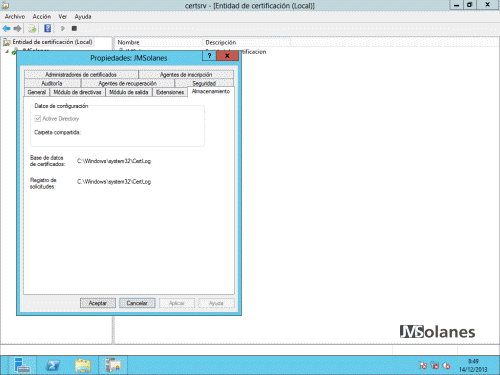Switch to Agentes de recuperación tab
Image resolution: width=500 pixels, height=375 pixels.
click(128, 83)
